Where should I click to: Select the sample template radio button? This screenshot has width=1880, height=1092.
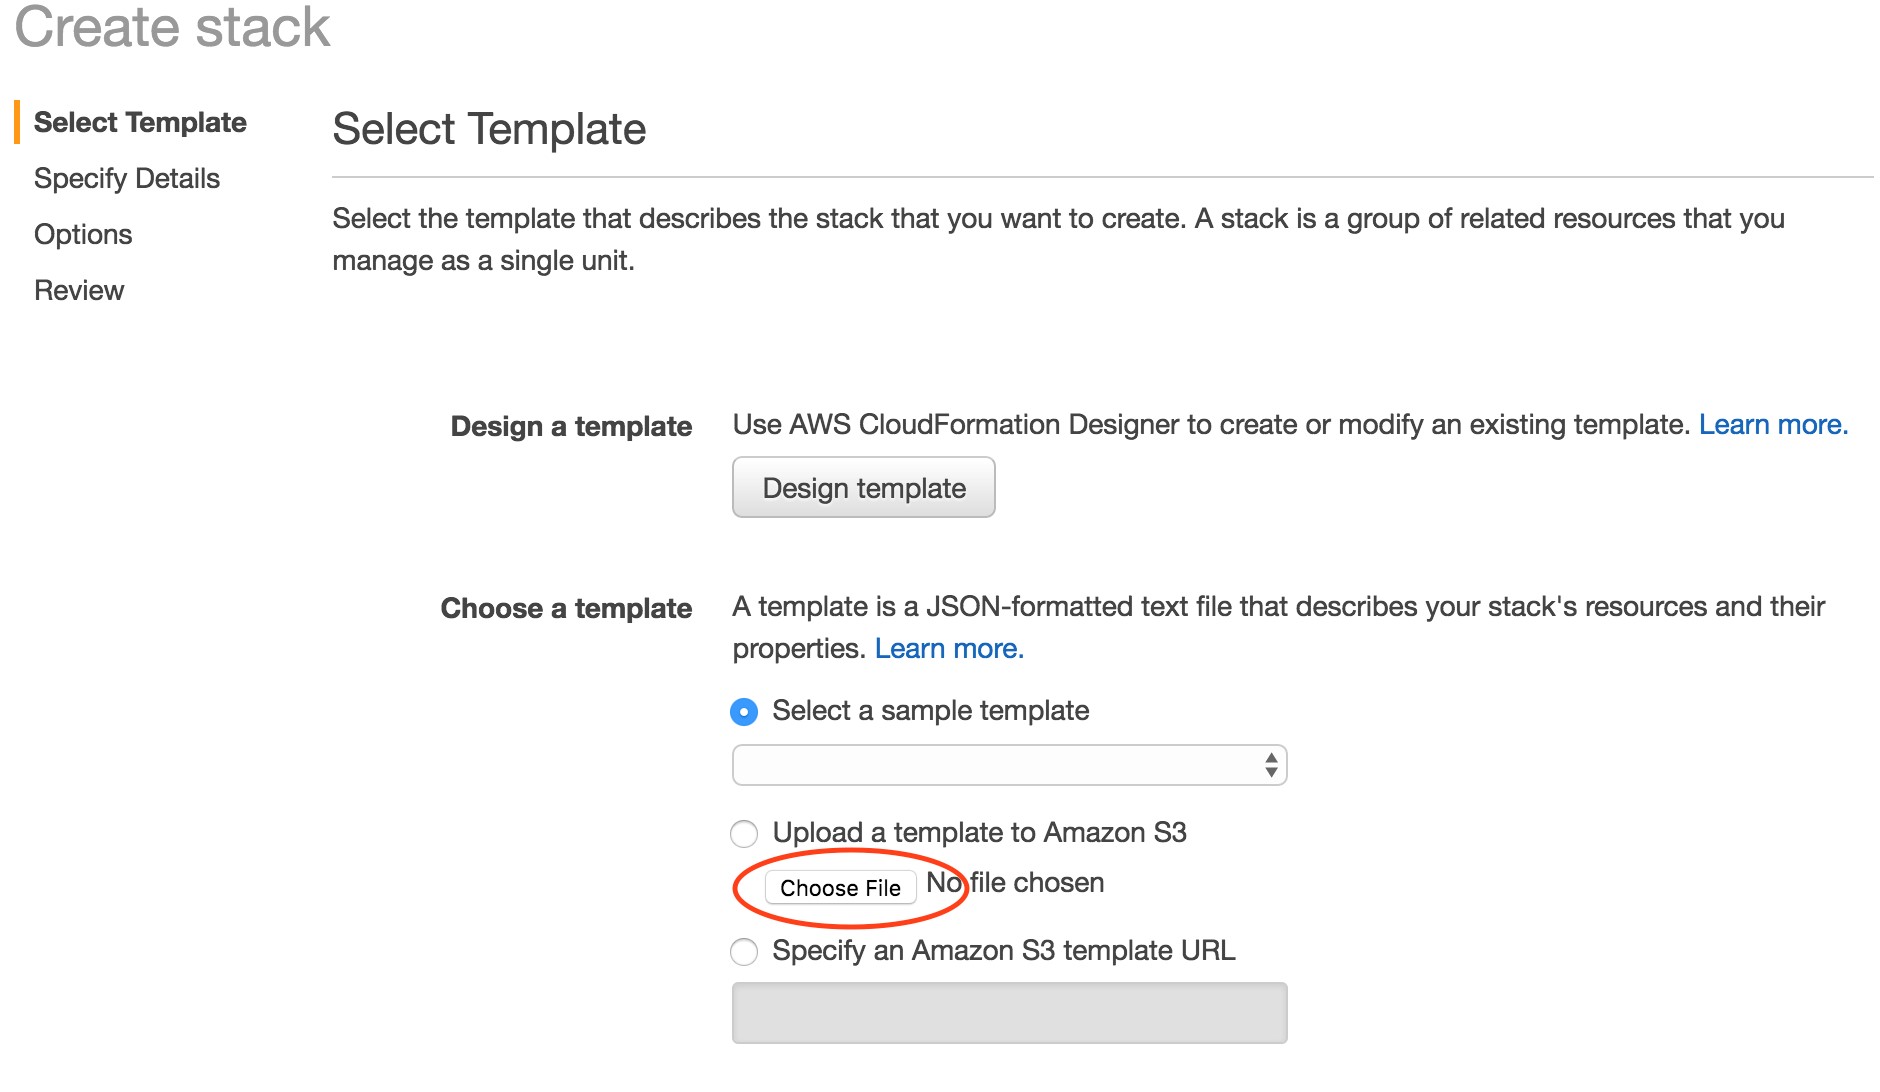(x=744, y=712)
